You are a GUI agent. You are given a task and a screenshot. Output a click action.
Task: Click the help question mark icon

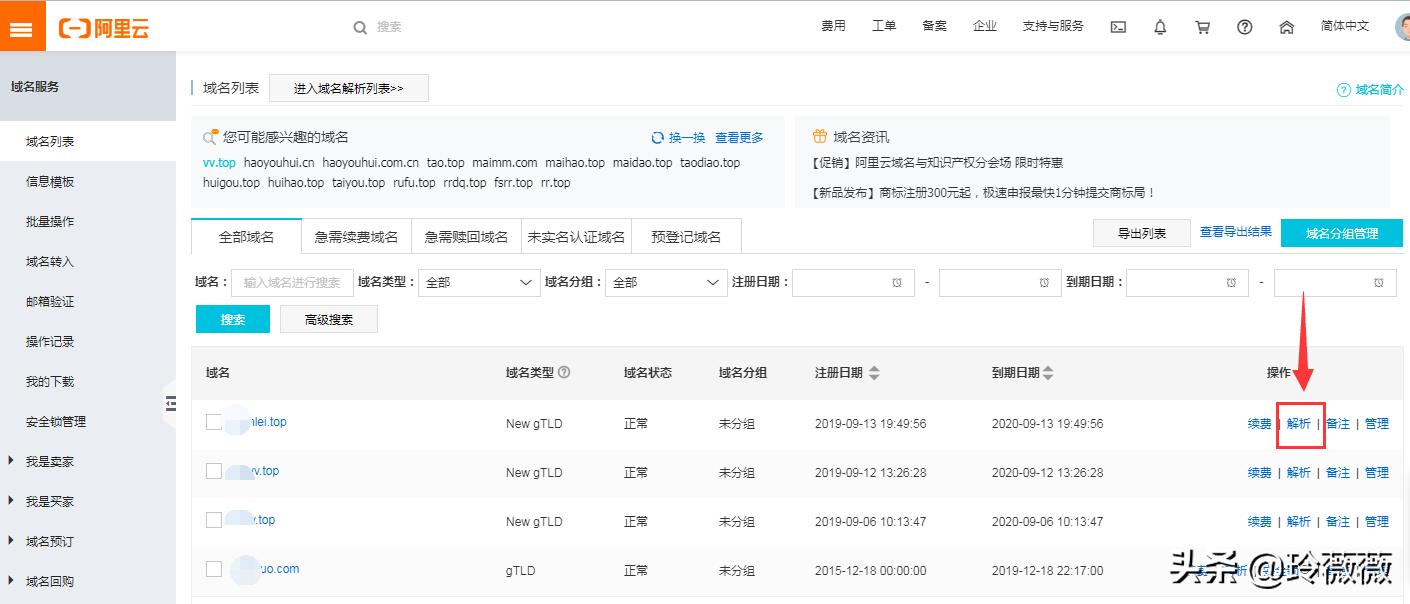1244,26
